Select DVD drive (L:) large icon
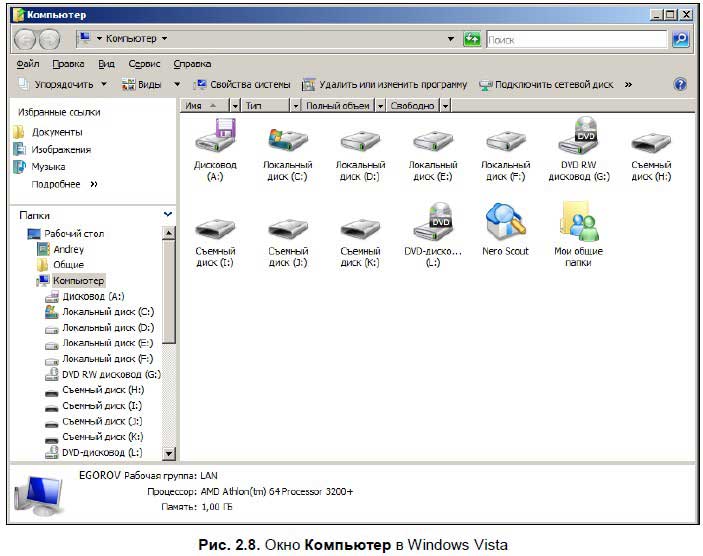The width and height of the screenshot is (703, 556). [x=433, y=222]
